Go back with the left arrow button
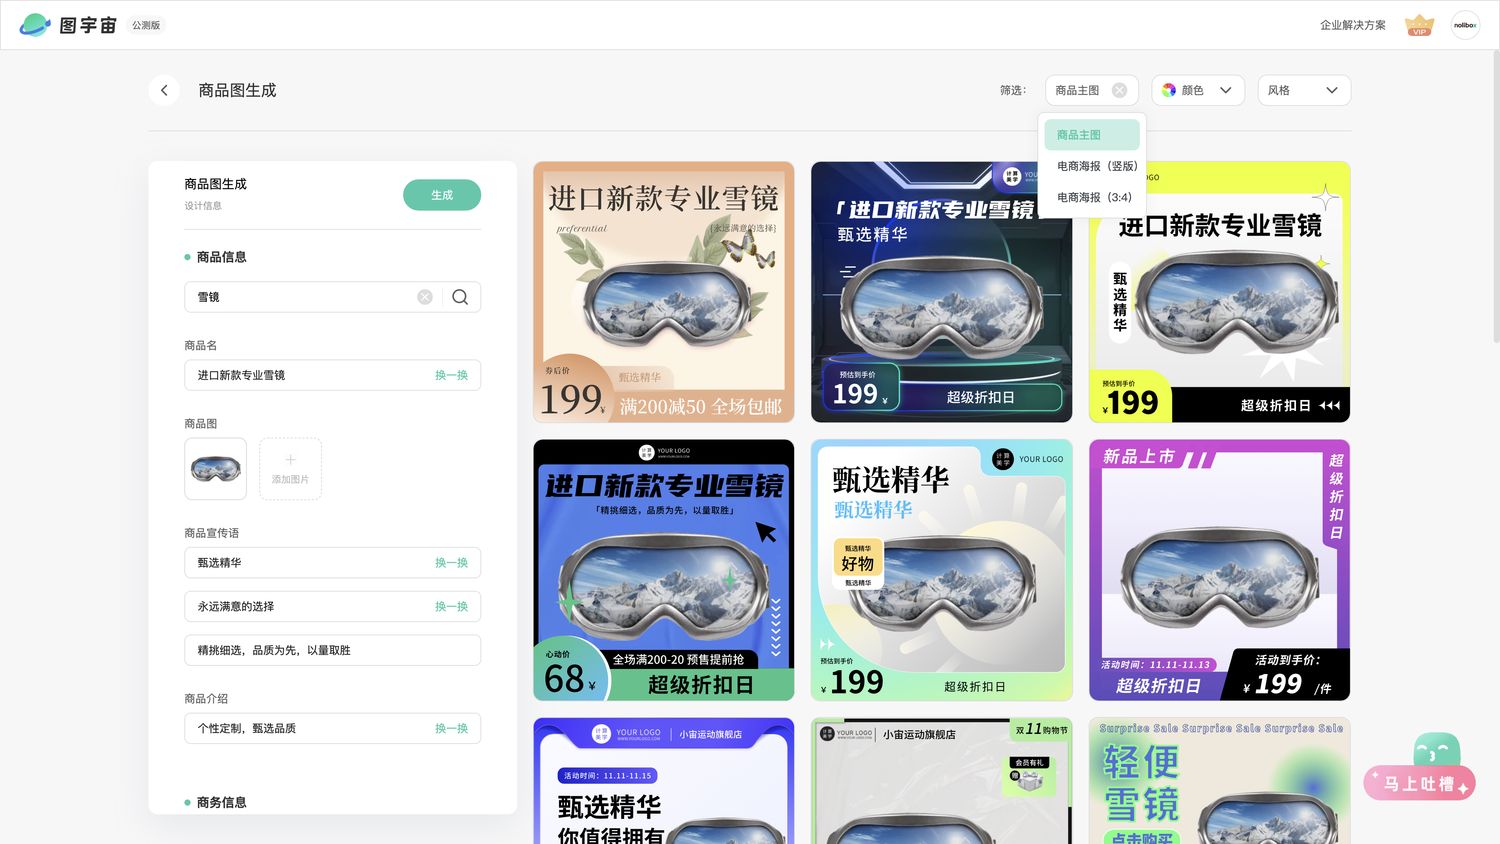The width and height of the screenshot is (1500, 844). pos(164,90)
